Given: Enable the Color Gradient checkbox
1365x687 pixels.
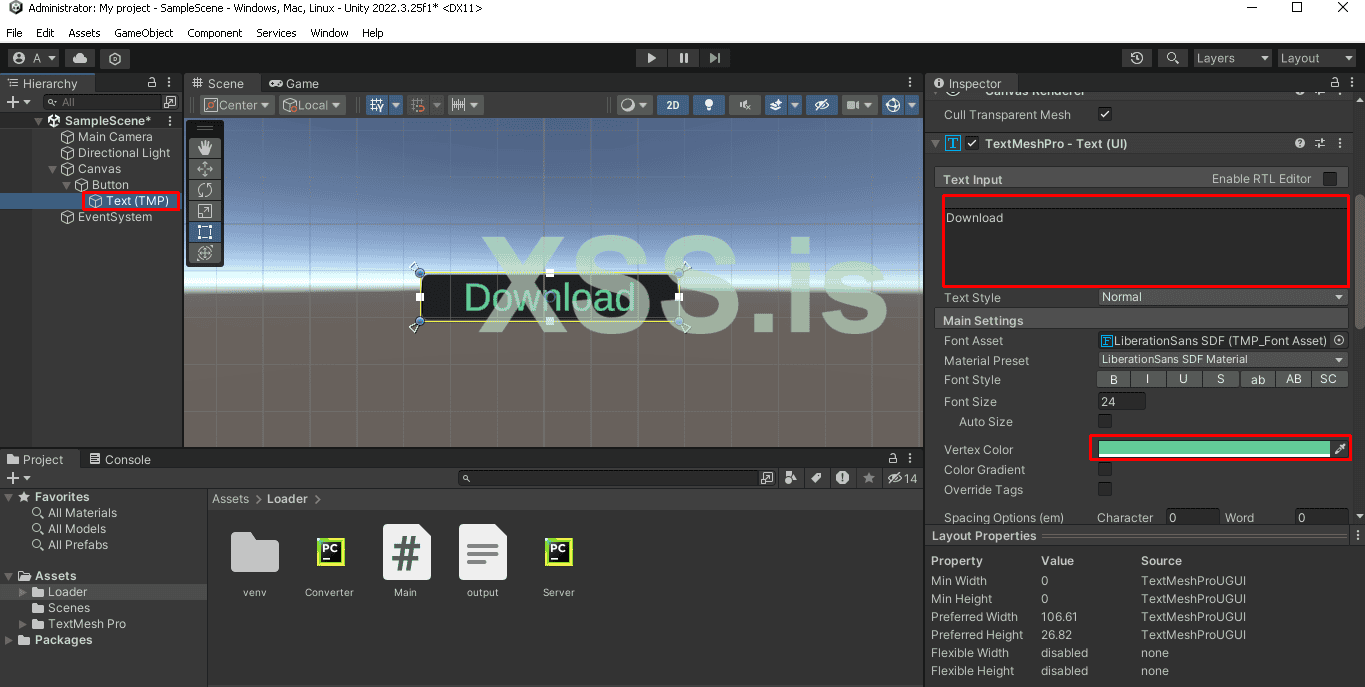Looking at the screenshot, I should pos(1104,469).
